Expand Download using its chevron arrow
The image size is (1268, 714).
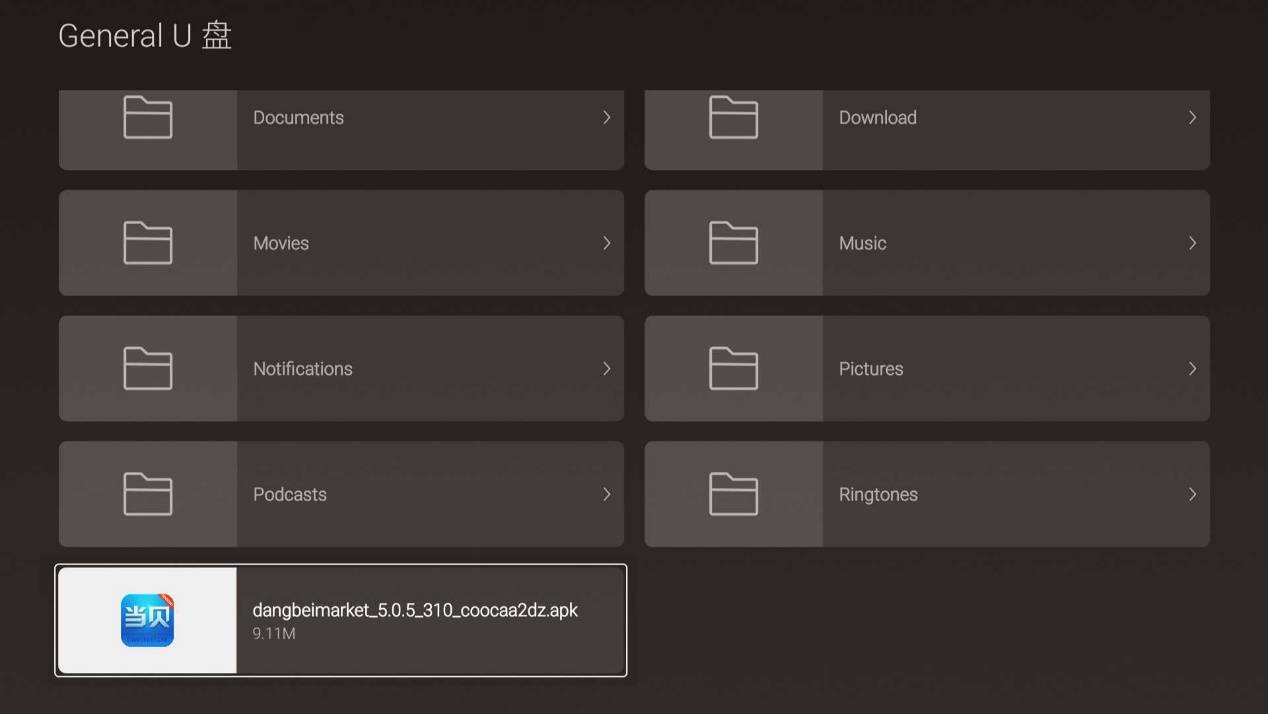pyautogui.click(x=1192, y=118)
